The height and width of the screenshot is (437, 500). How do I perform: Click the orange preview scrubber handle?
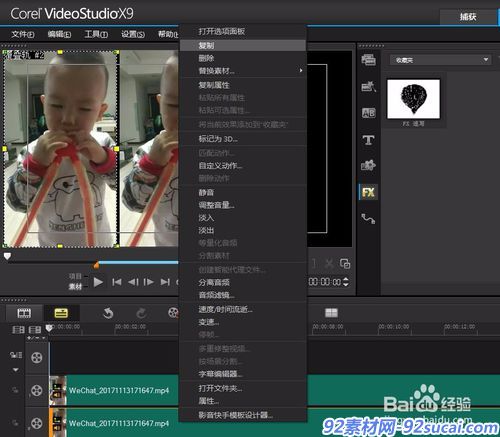tap(96, 265)
